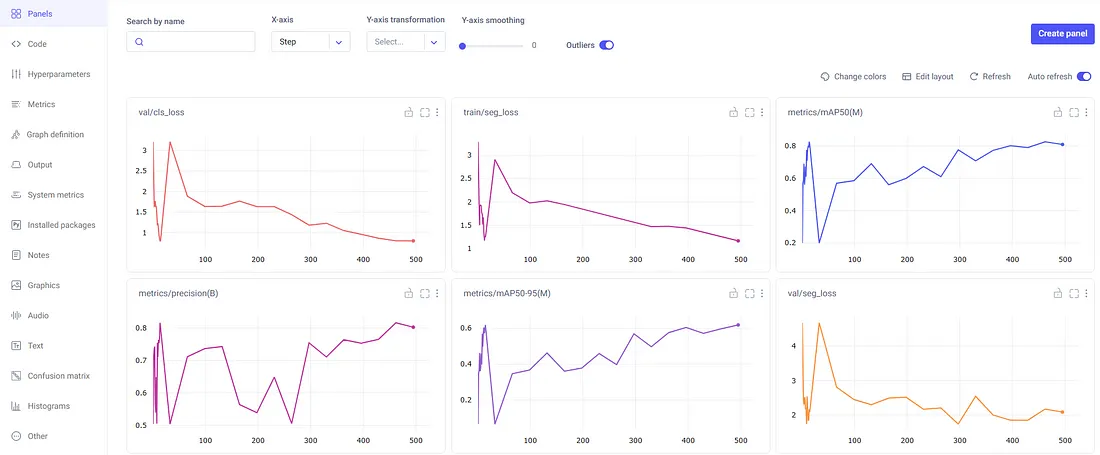Toggle the Outliers switch
The image size is (1100, 455).
tap(606, 45)
